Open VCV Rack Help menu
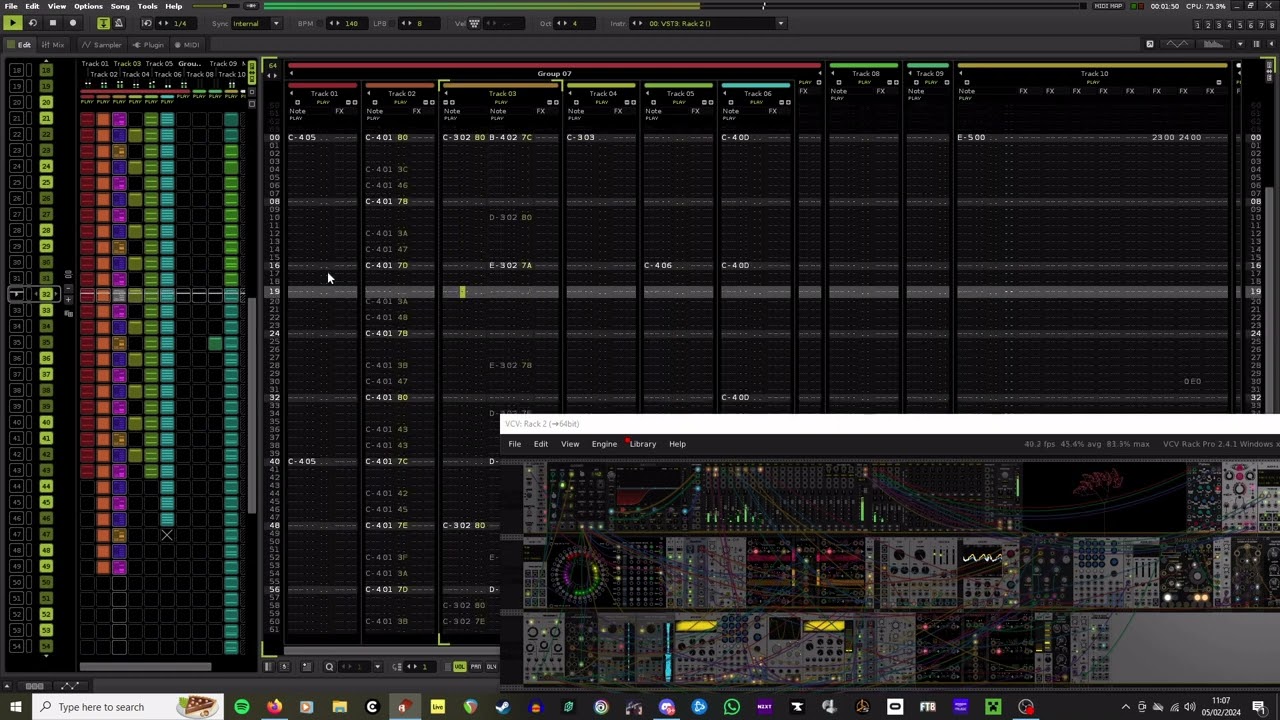This screenshot has height=720, width=1280. [x=677, y=444]
